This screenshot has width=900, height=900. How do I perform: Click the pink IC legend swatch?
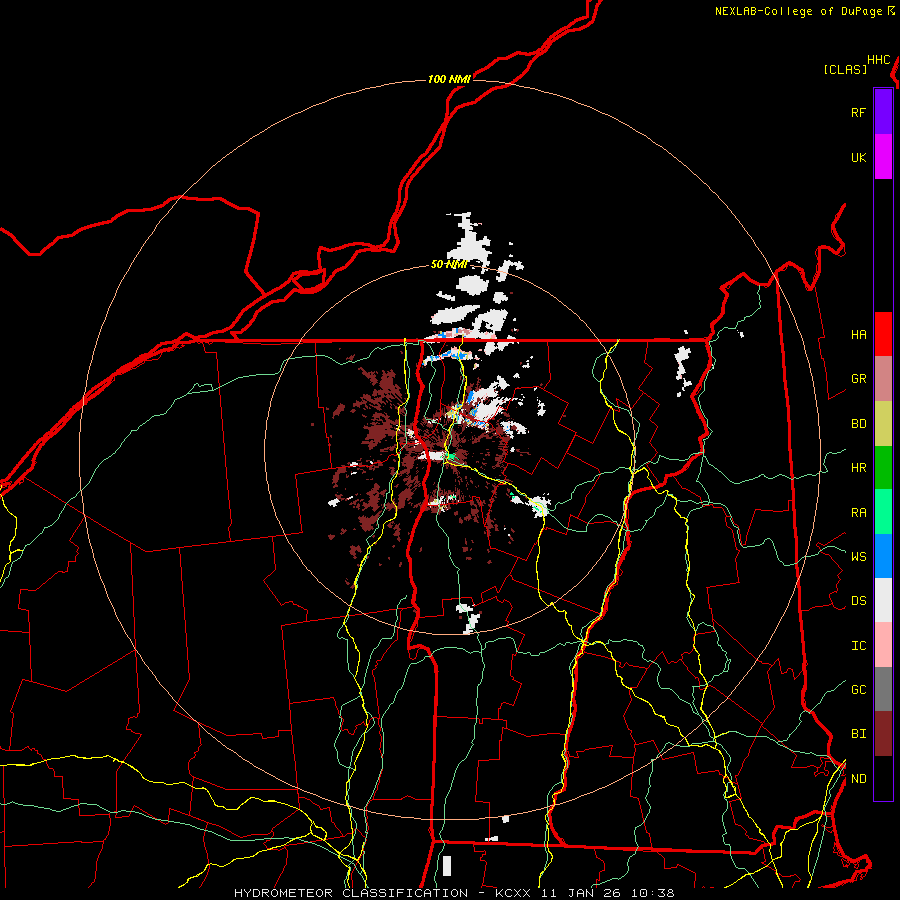coord(883,645)
